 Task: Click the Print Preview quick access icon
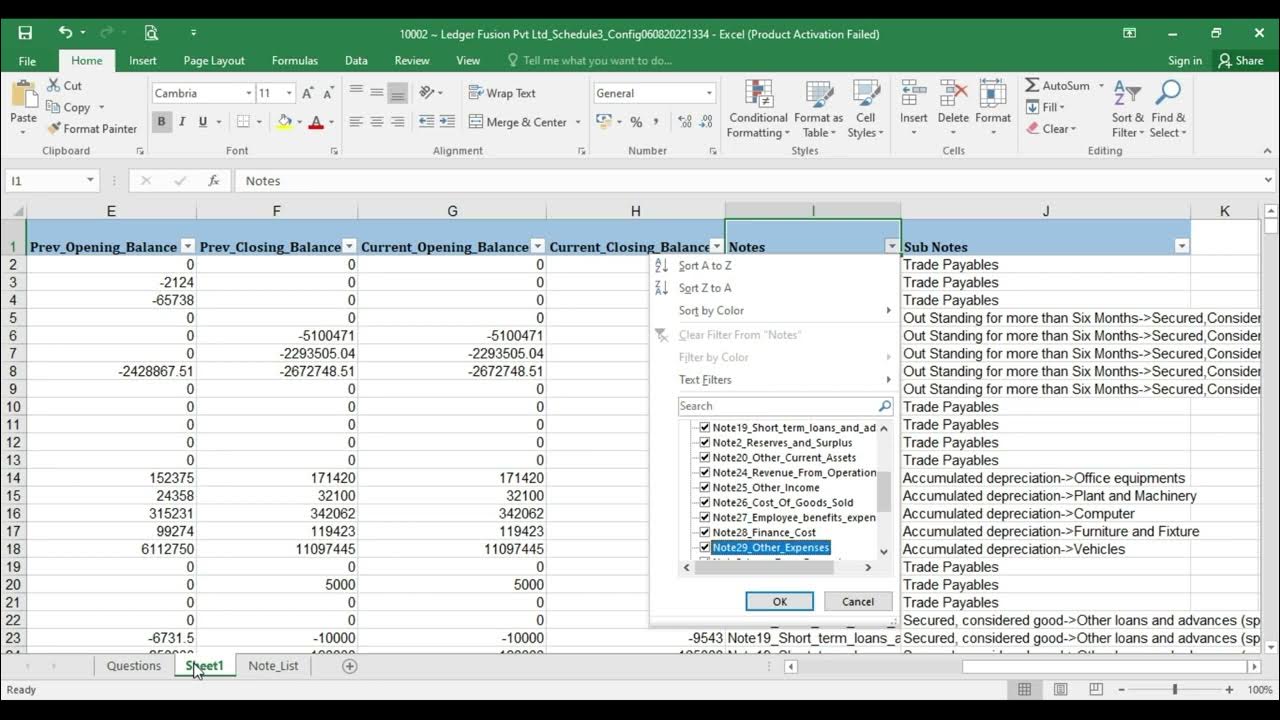[x=151, y=33]
